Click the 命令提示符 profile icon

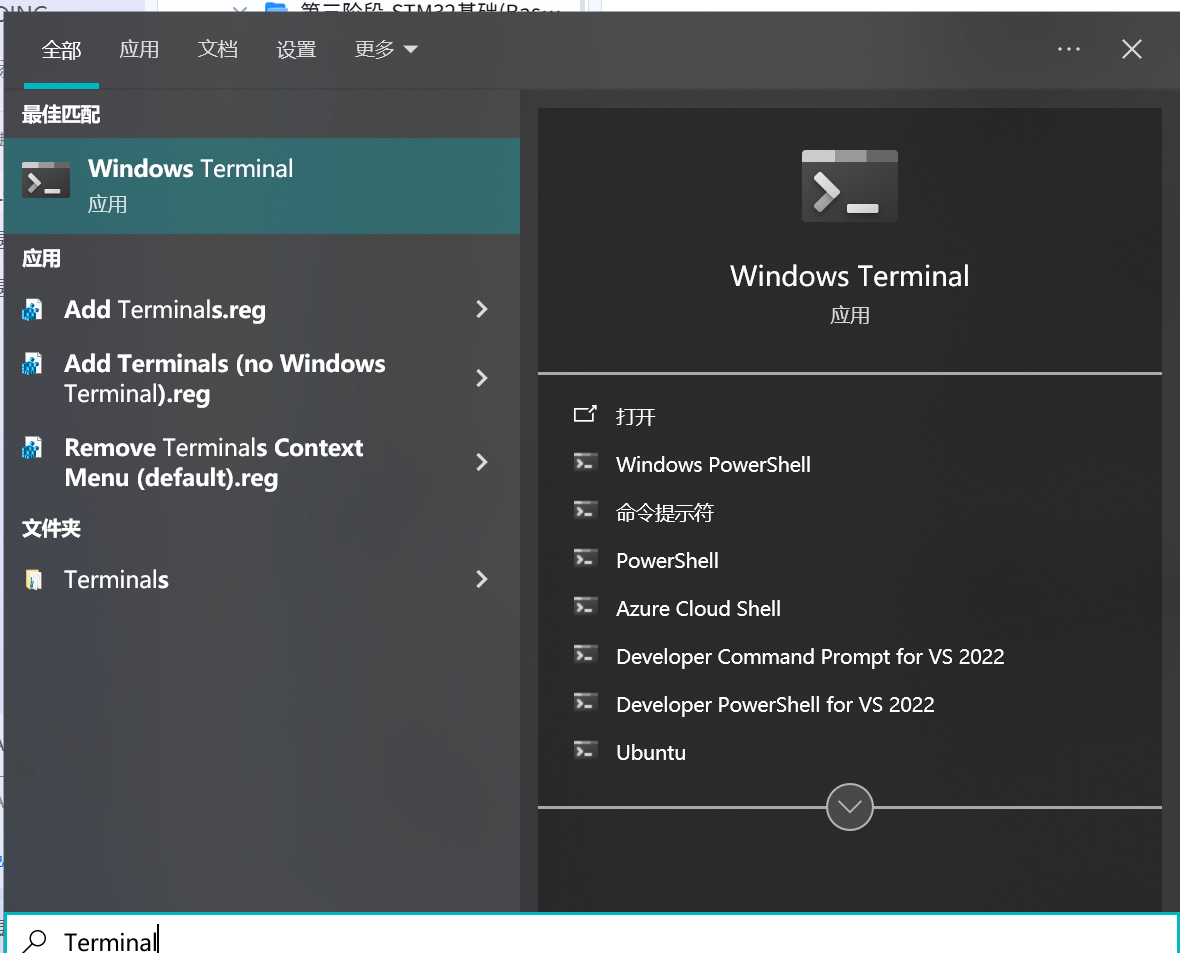coord(585,510)
